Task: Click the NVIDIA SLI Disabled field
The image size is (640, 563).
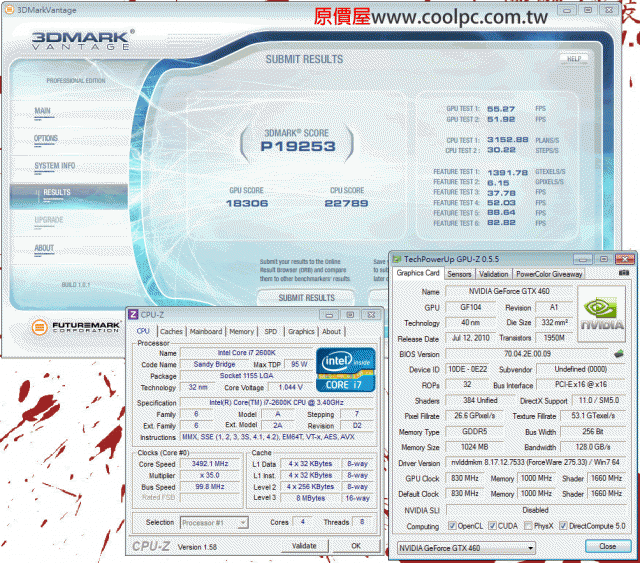Action: point(535,510)
